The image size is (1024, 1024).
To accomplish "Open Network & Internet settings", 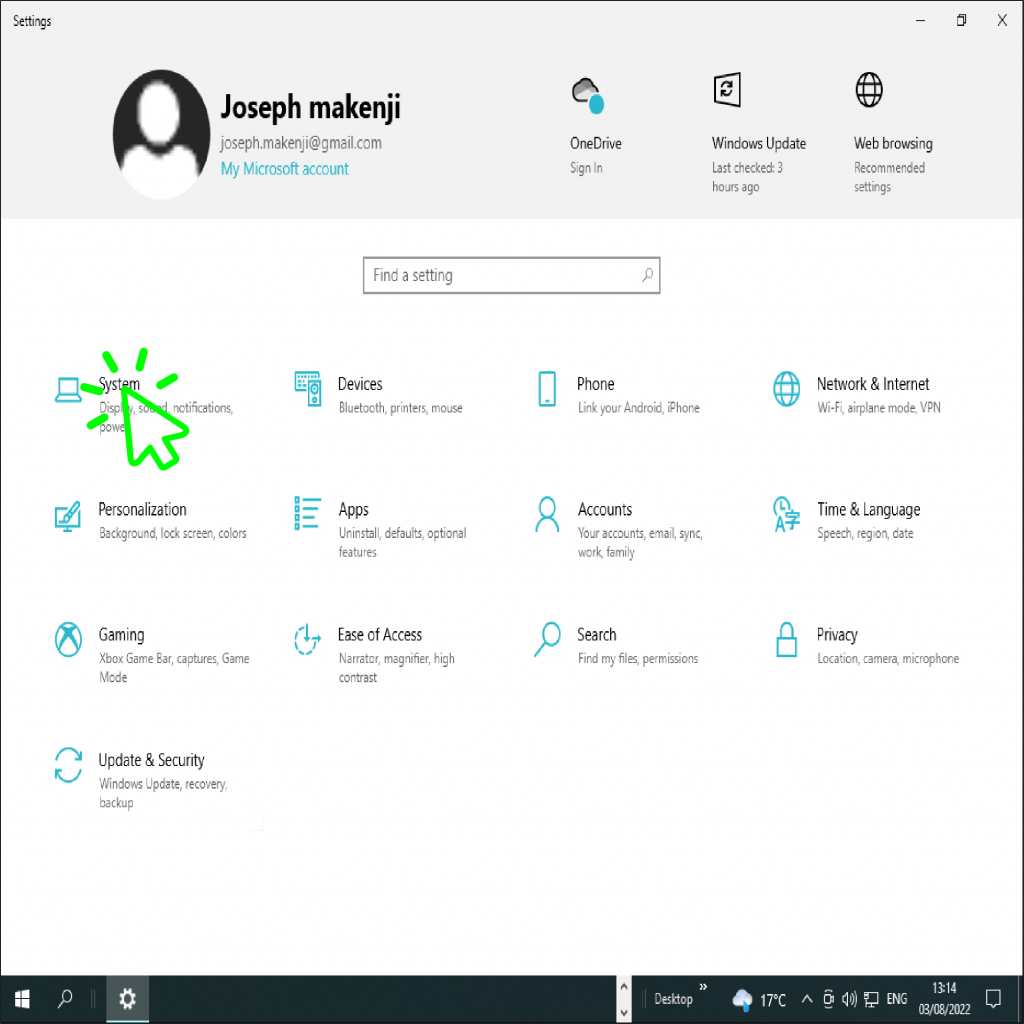I will point(872,384).
